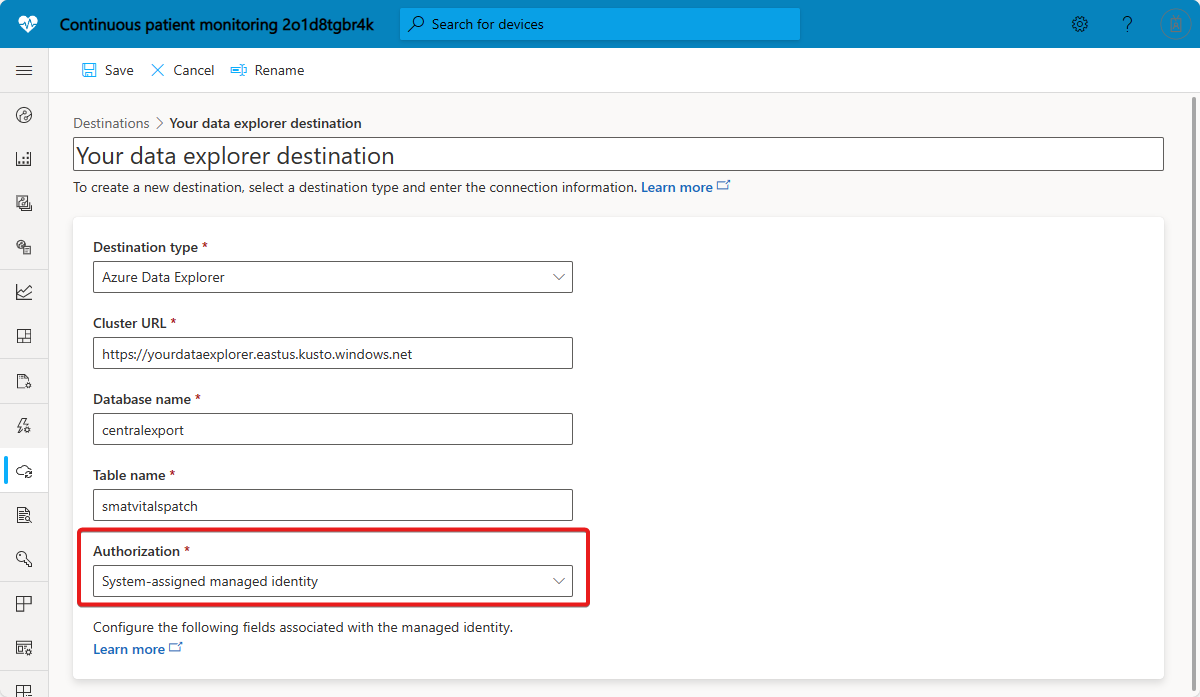Expand the Authorization dropdown
Screen dimensions: 1200x697
(x=333, y=581)
